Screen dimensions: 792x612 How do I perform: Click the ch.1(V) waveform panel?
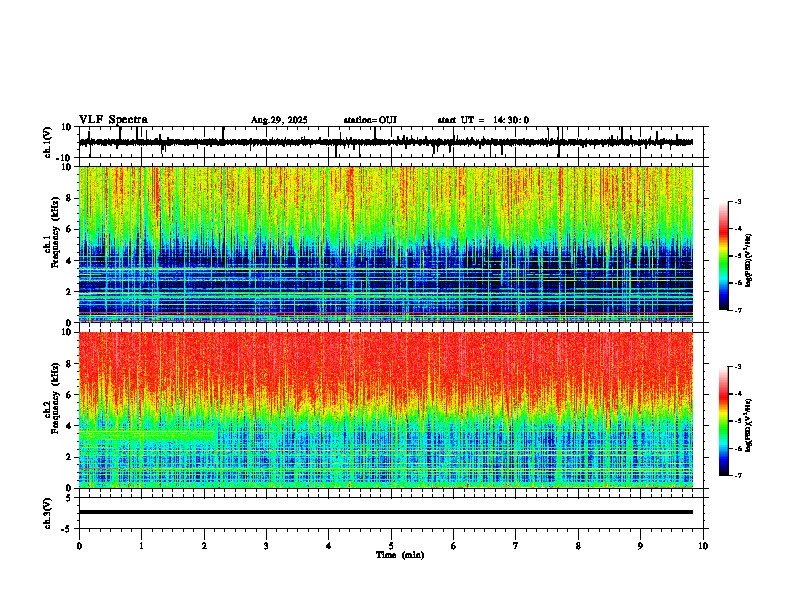pos(391,142)
